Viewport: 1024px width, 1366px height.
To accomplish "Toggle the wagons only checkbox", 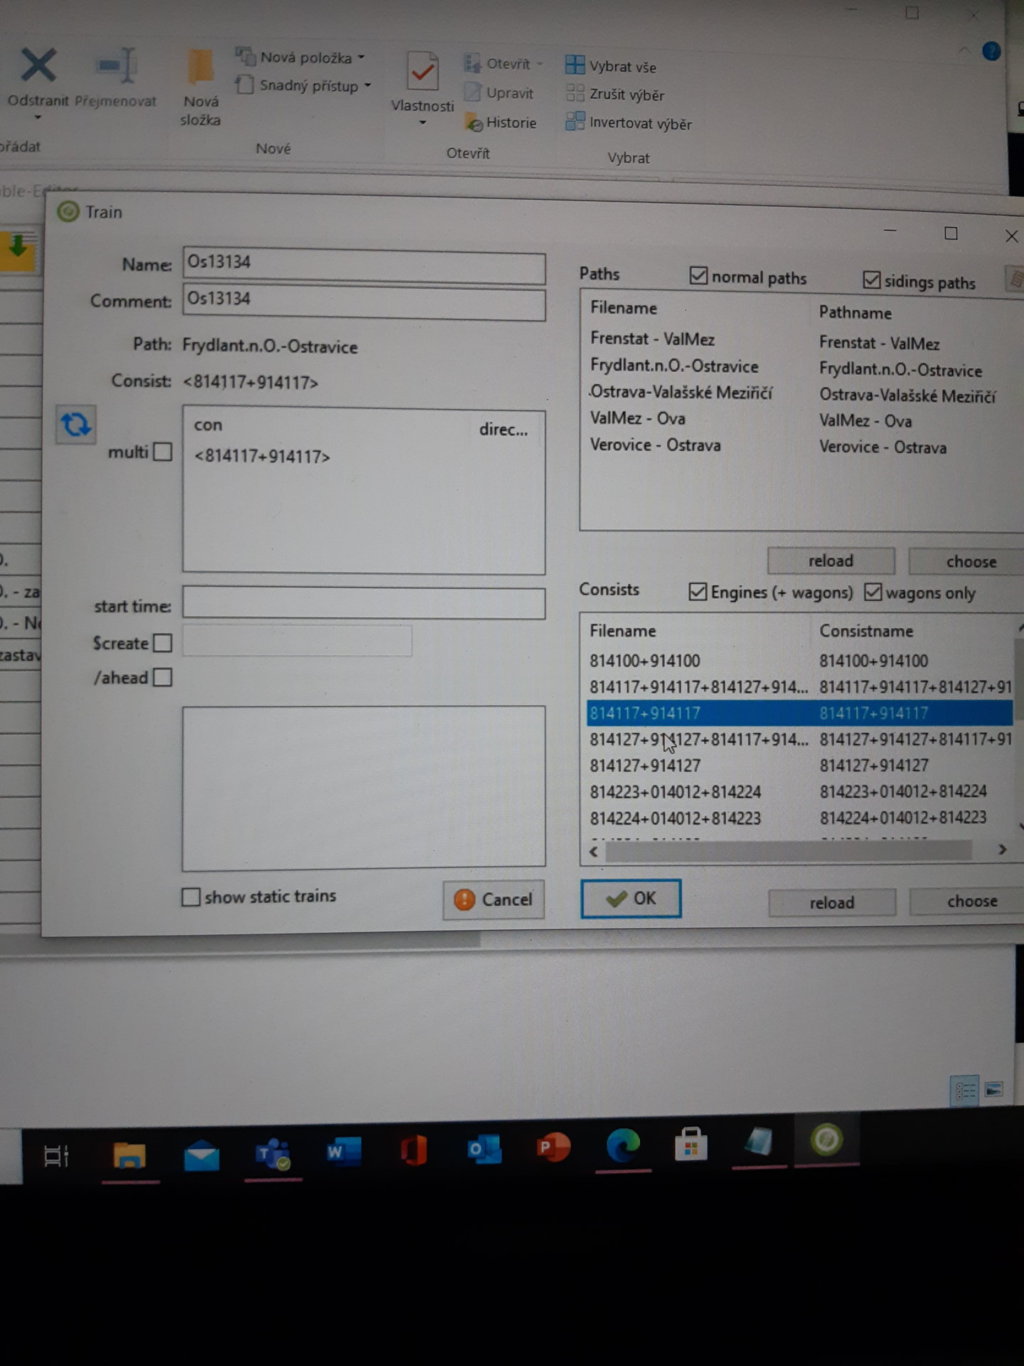I will point(873,592).
